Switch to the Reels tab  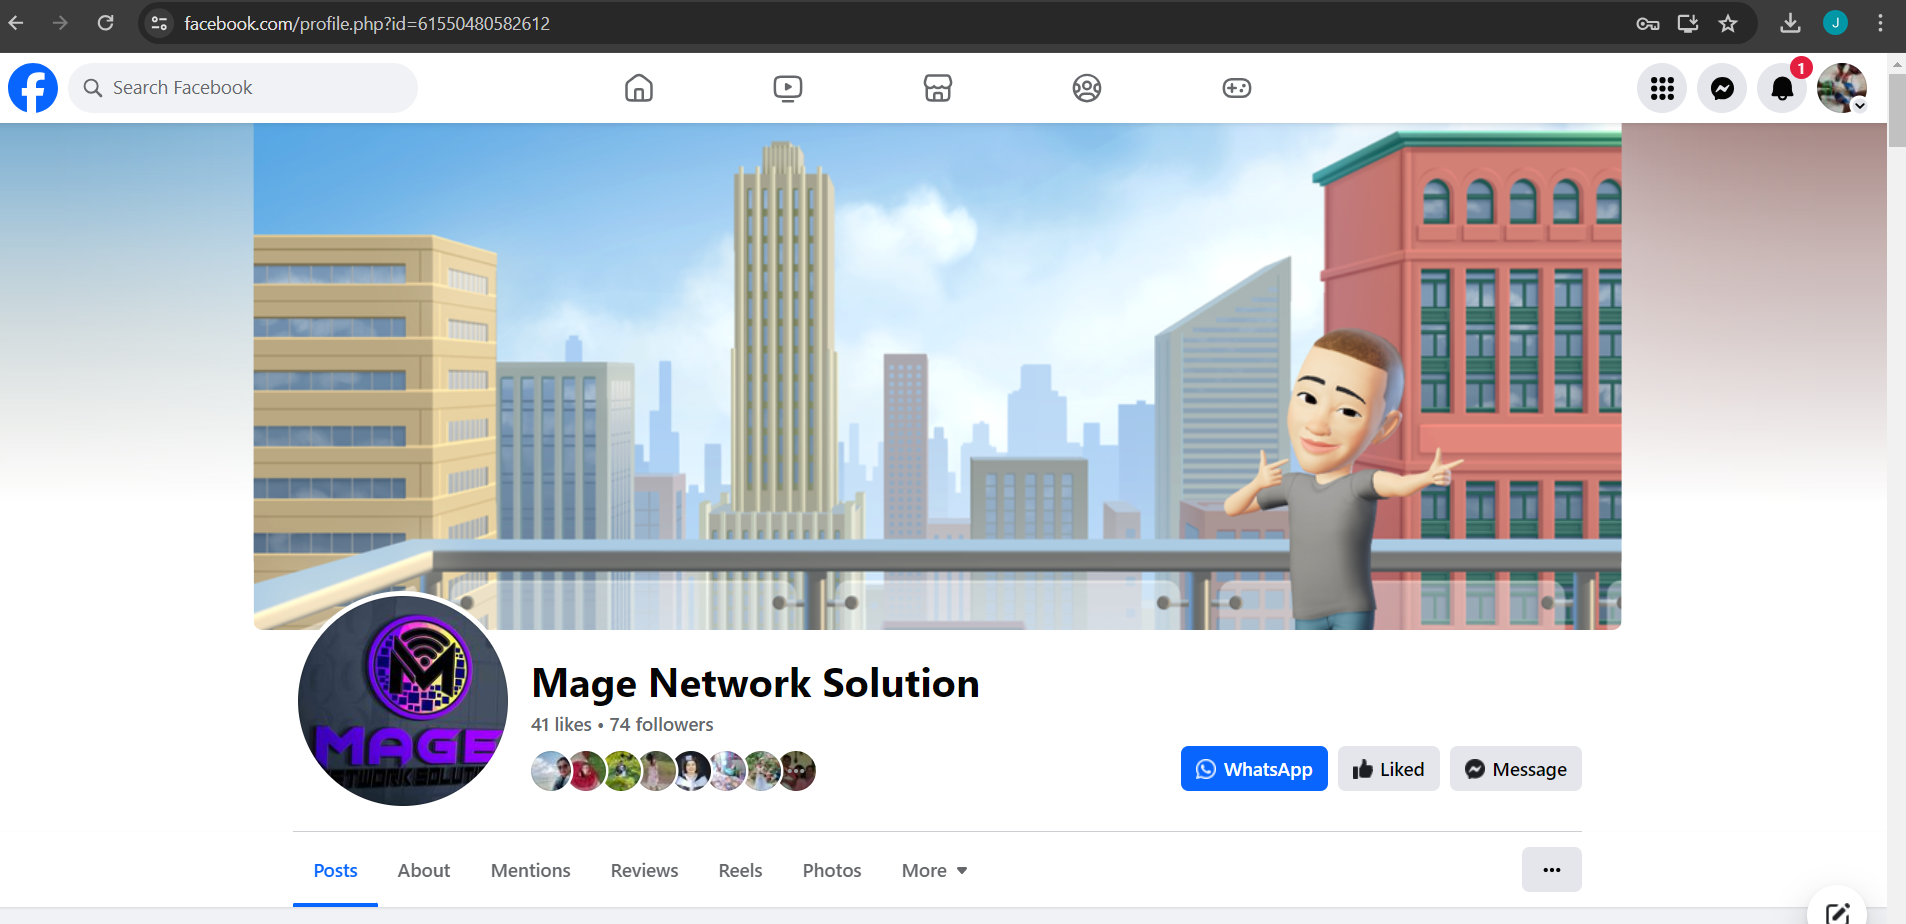coord(741,871)
